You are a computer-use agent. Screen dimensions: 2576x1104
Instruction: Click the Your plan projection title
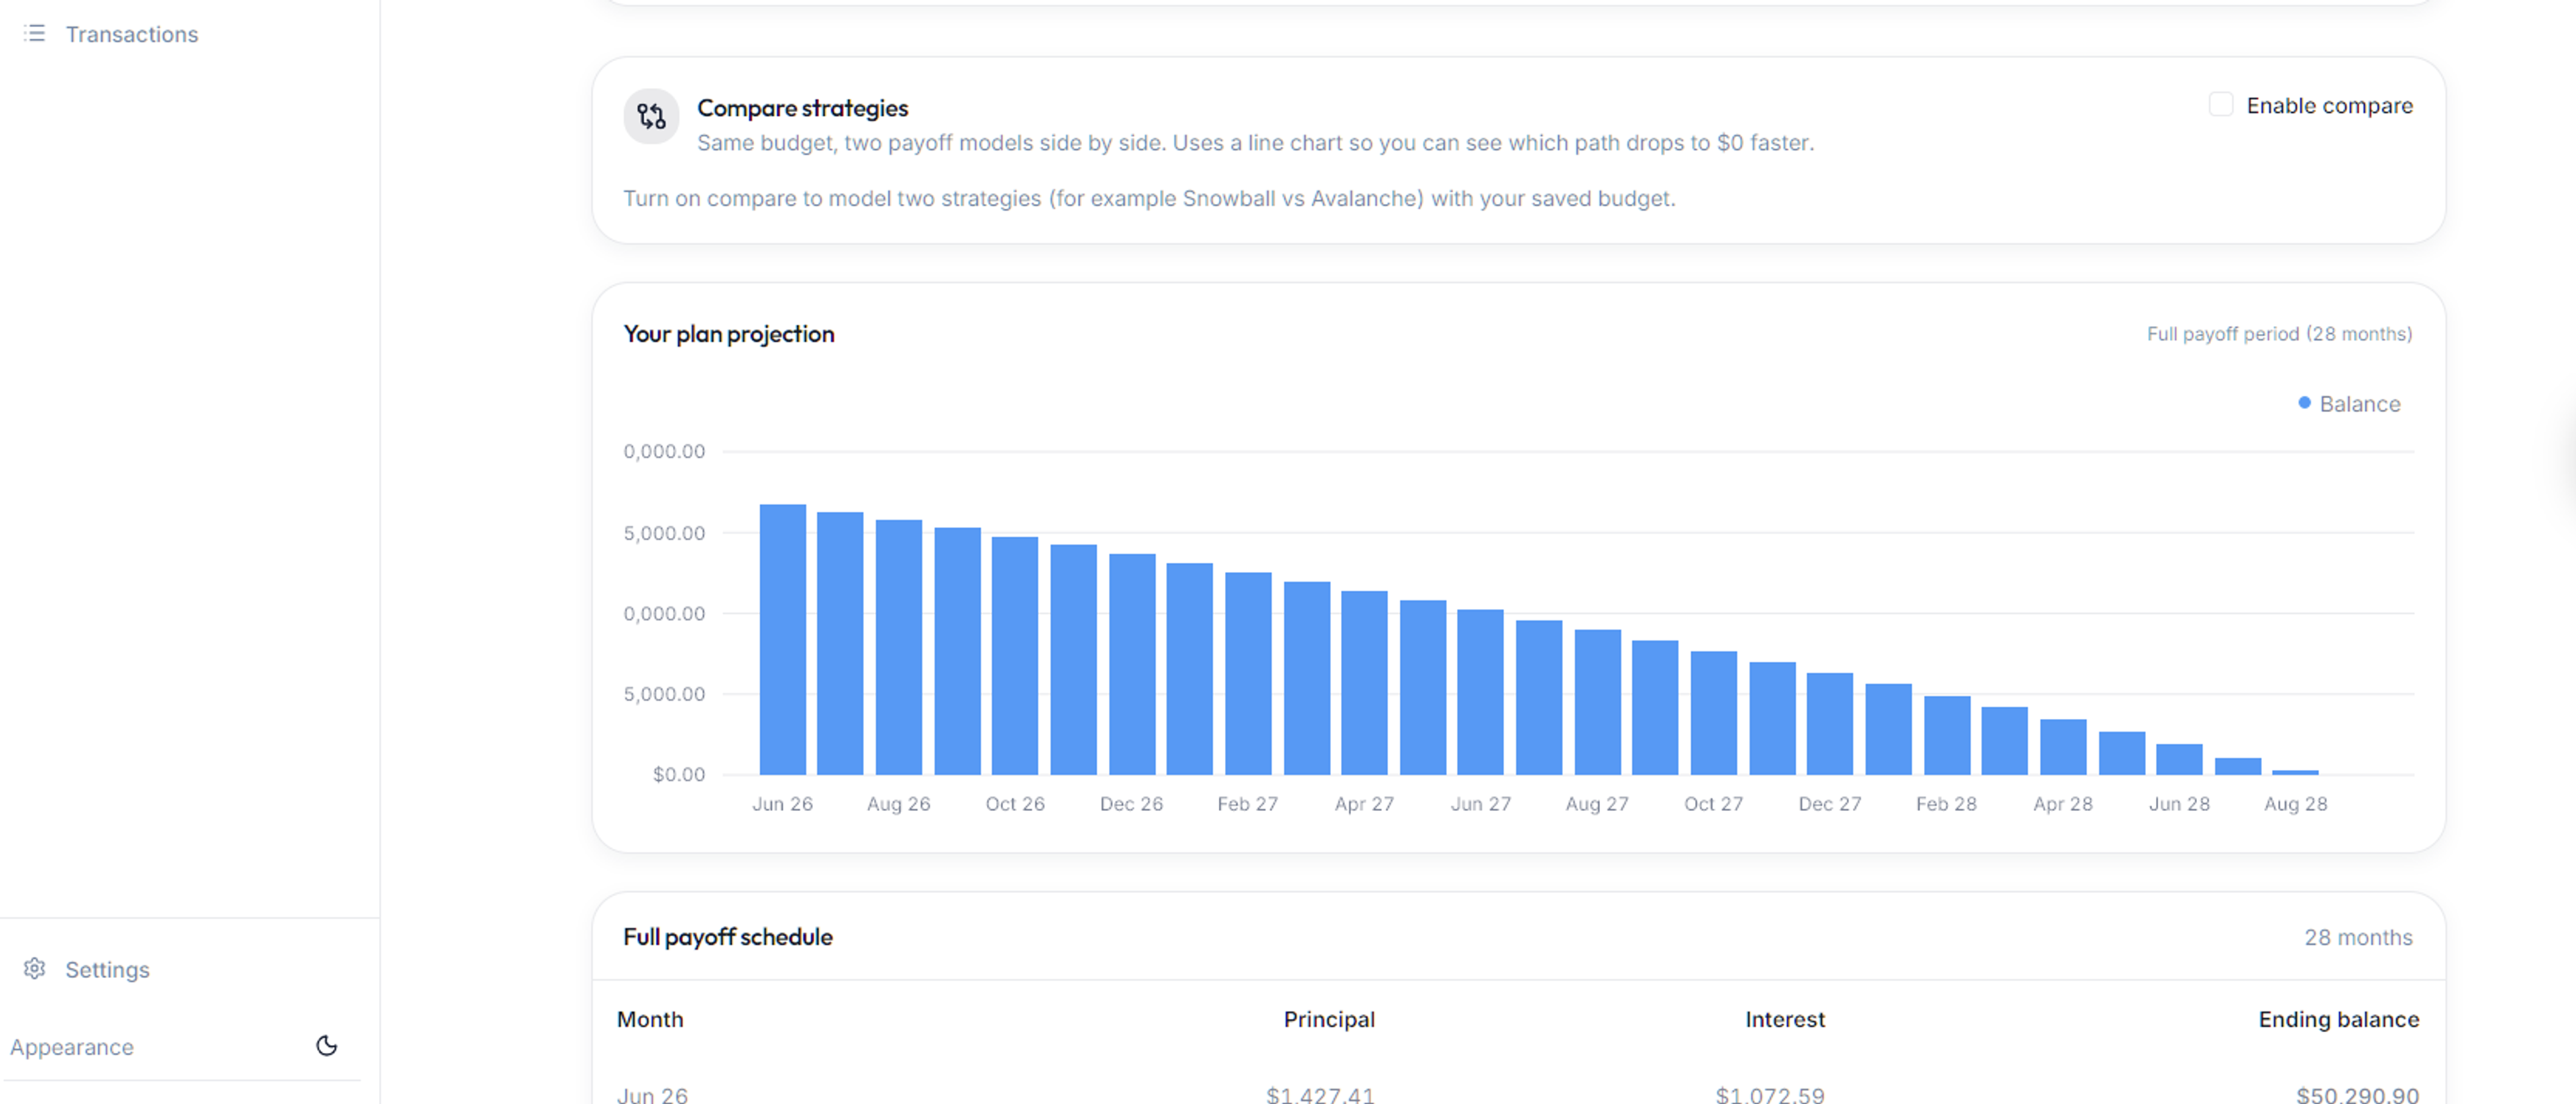pos(728,334)
